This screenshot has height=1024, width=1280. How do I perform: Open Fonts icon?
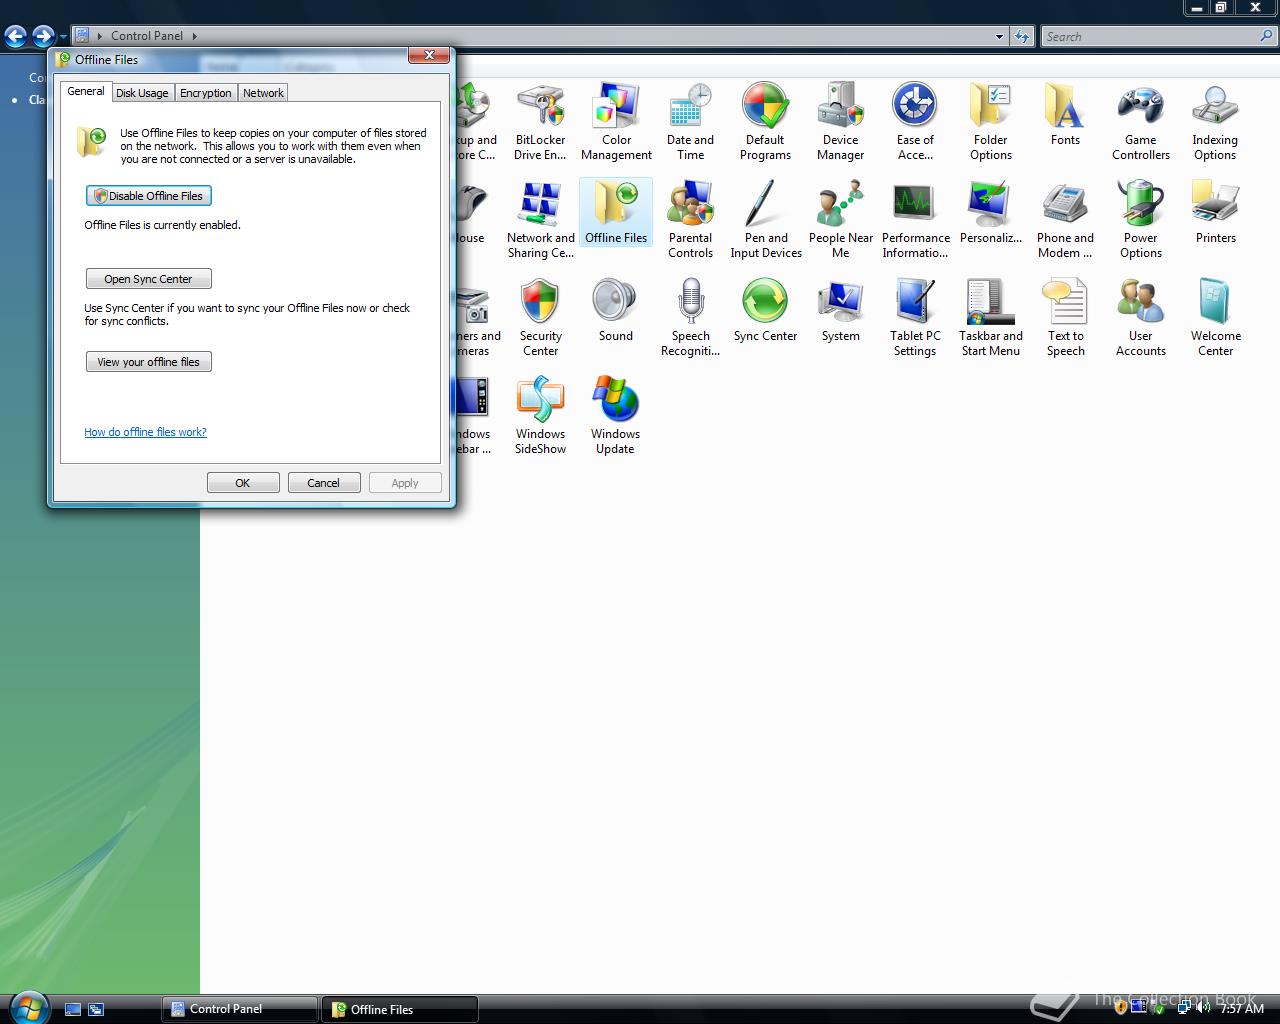1065,114
